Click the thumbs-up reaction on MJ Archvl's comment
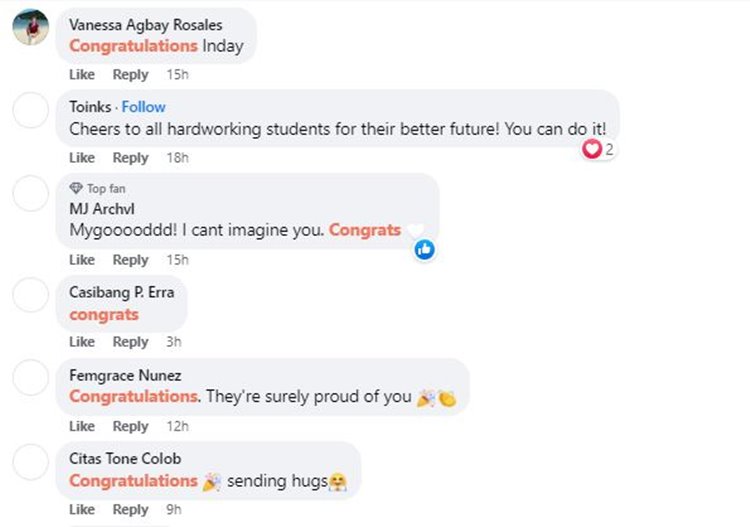The image size is (750, 527). point(424,249)
